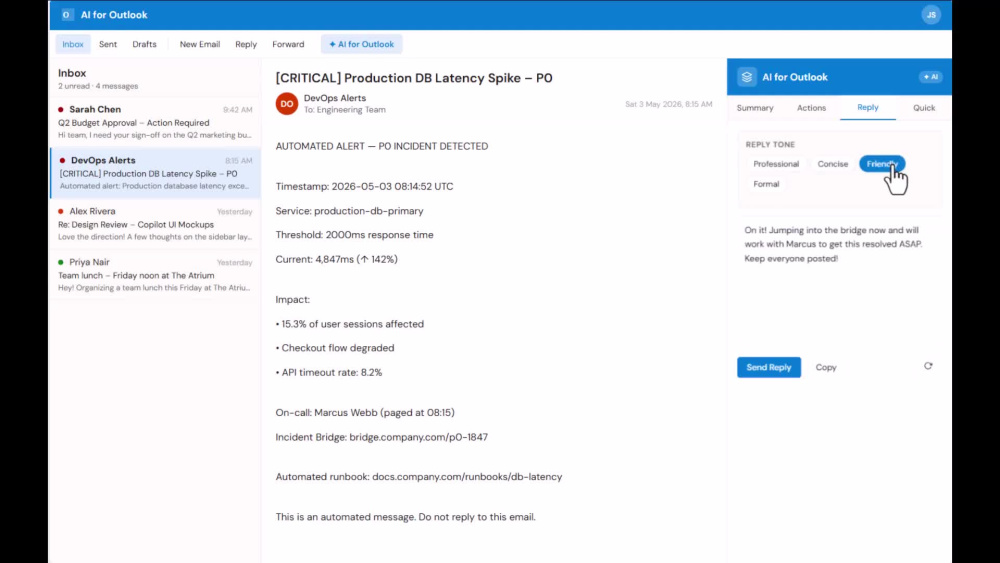Click 'Threshold: 2000ms response time' line
The width and height of the screenshot is (1000, 563).
coord(355,235)
